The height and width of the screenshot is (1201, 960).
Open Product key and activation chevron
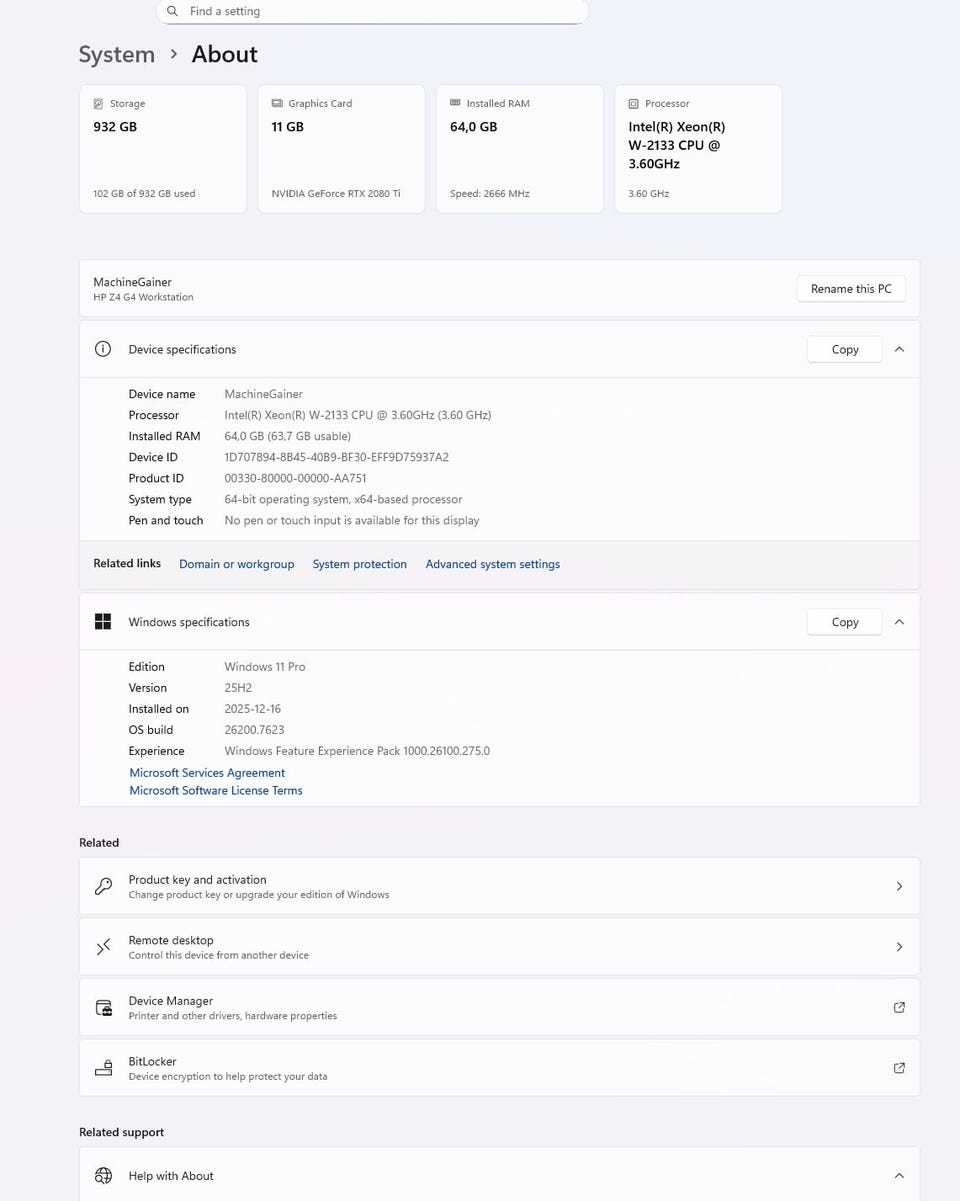pyautogui.click(x=899, y=886)
